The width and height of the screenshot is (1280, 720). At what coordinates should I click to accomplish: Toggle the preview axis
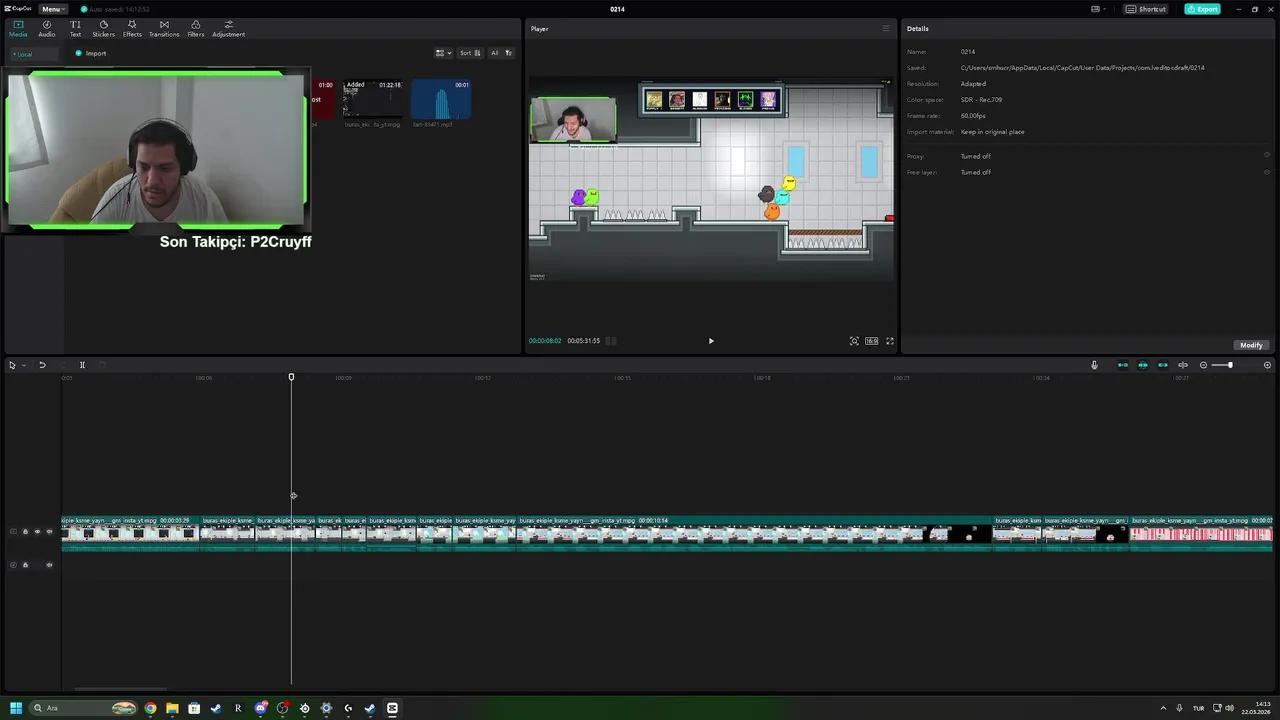pyautogui.click(x=1183, y=365)
